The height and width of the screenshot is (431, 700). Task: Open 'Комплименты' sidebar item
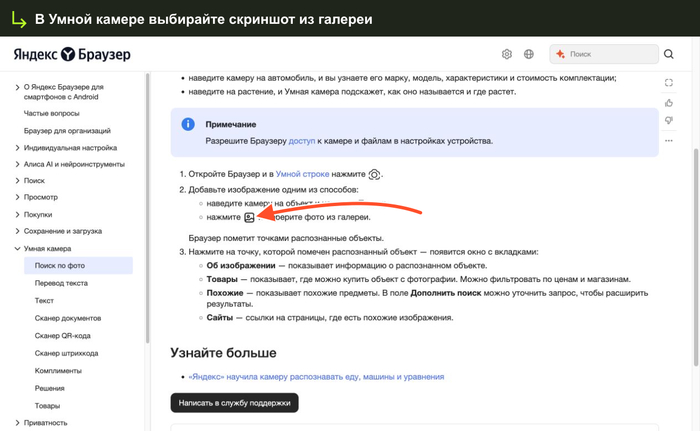[x=58, y=371]
